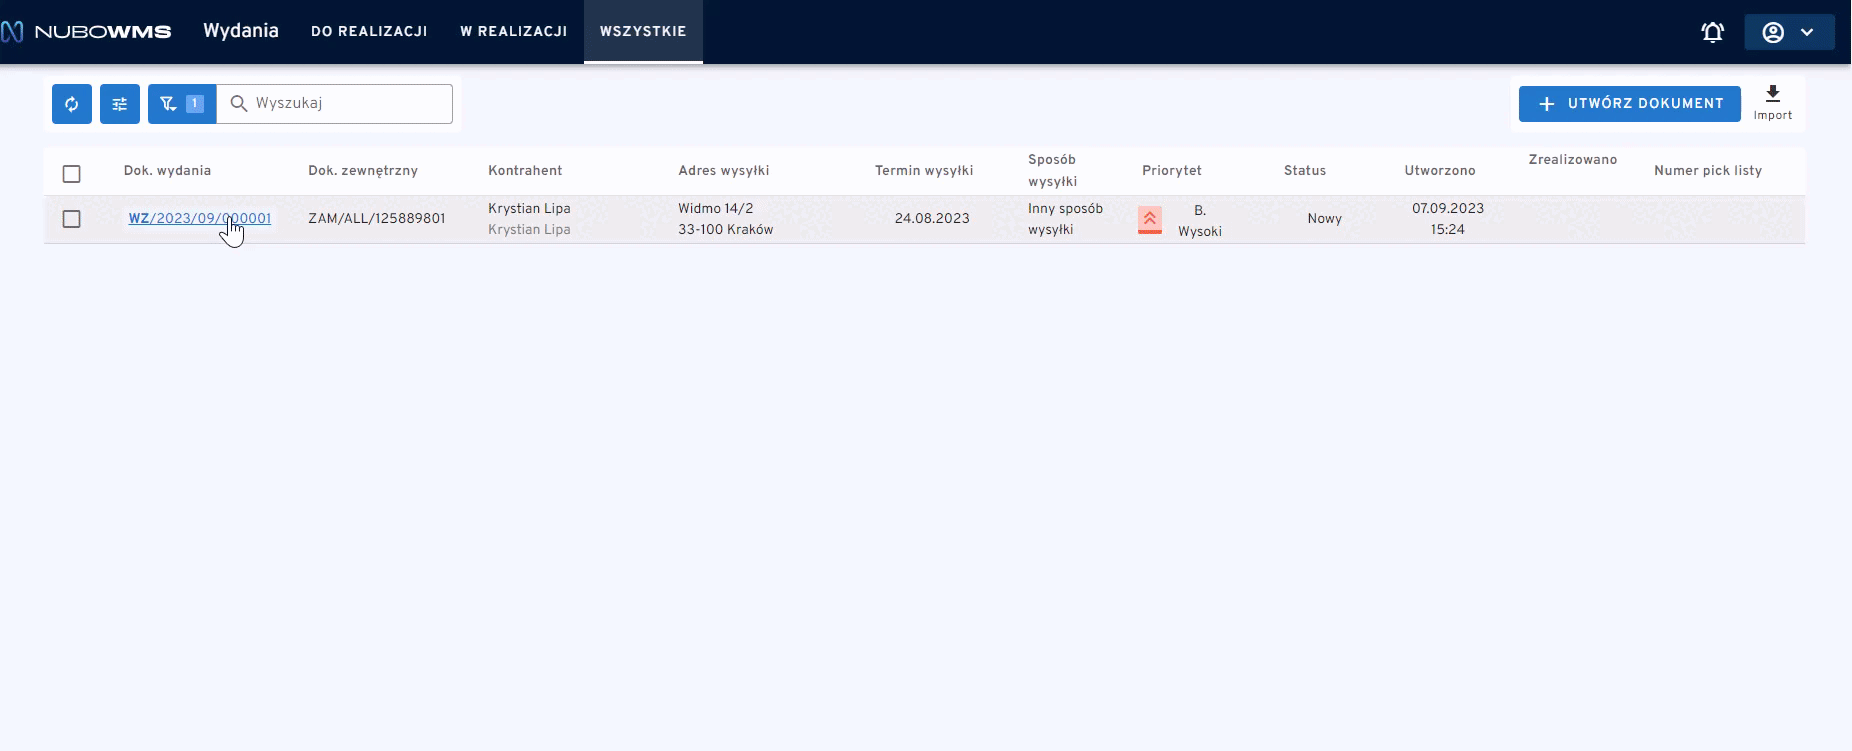
Task: Click the user account avatar icon
Action: point(1773,32)
